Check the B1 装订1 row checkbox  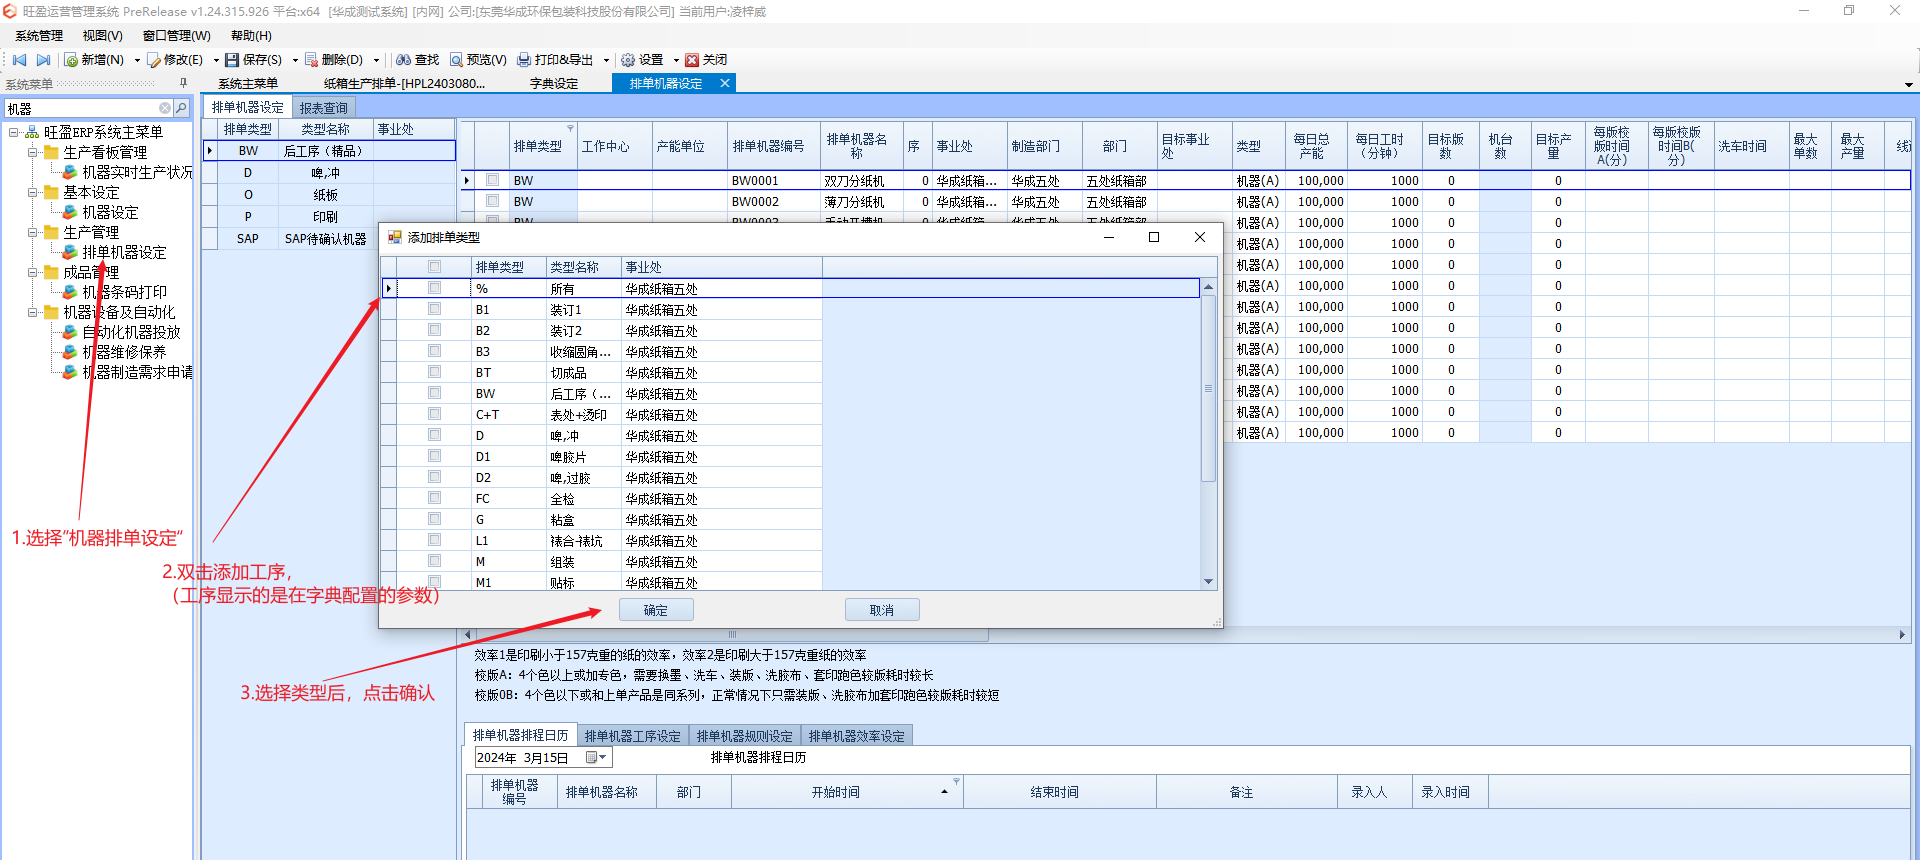(434, 309)
